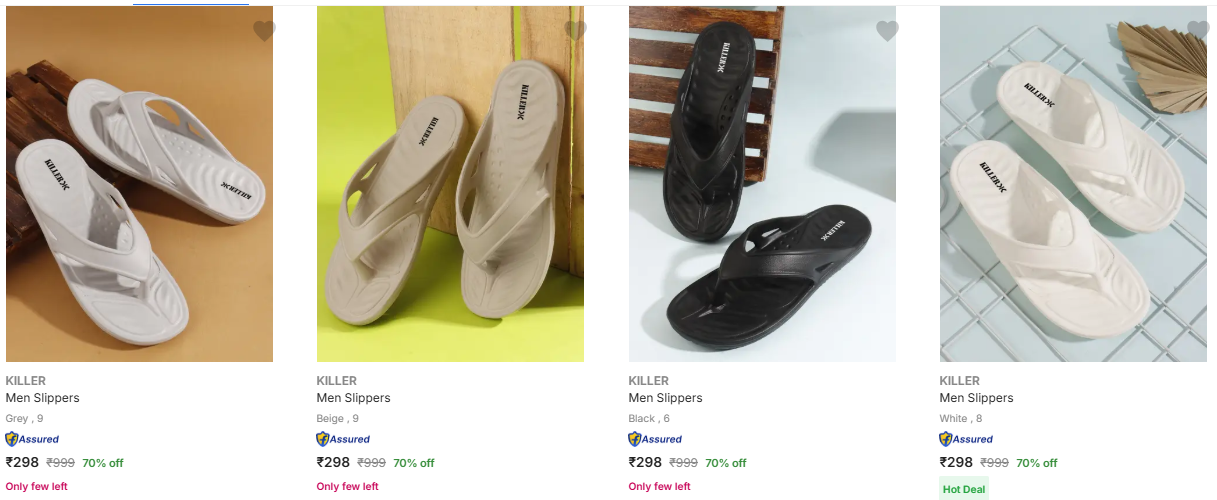The image size is (1217, 500).
Task: Wishlist the grey Killer slippers with heart icon
Action: point(264,31)
